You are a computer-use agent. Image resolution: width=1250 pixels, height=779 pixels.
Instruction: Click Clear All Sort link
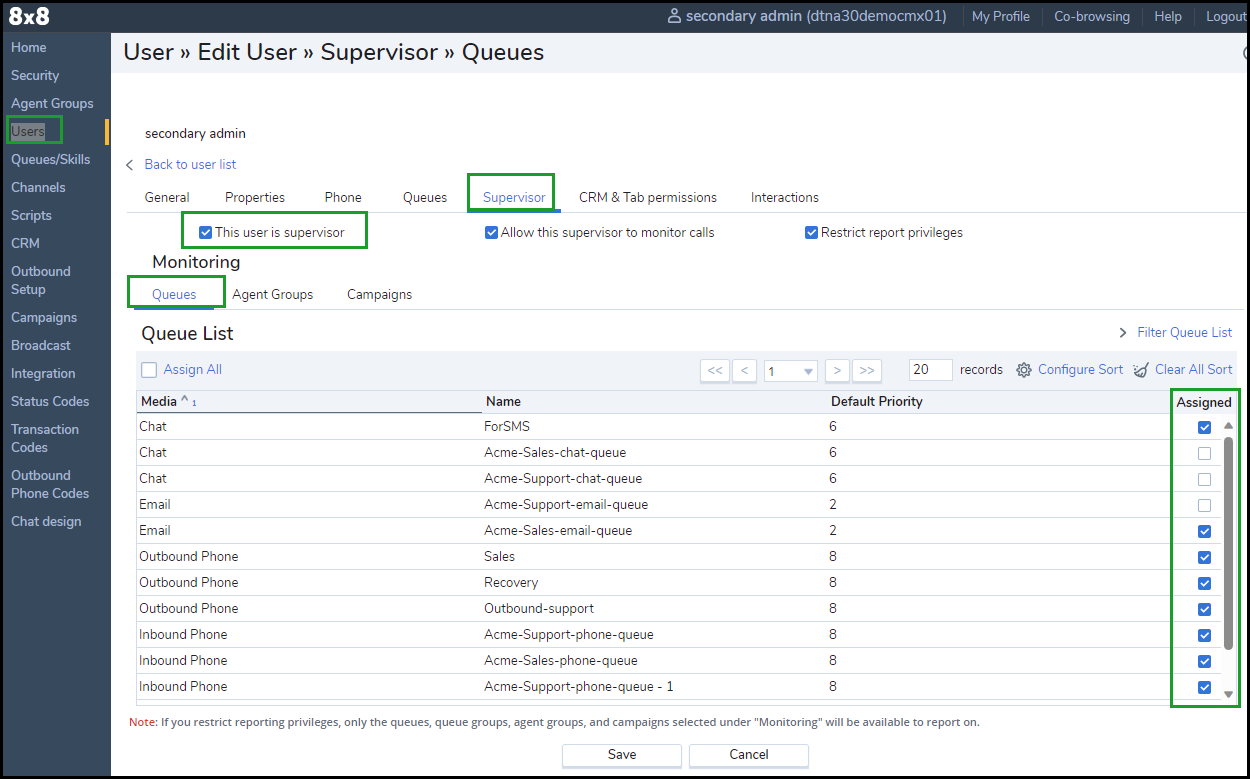tap(1194, 370)
